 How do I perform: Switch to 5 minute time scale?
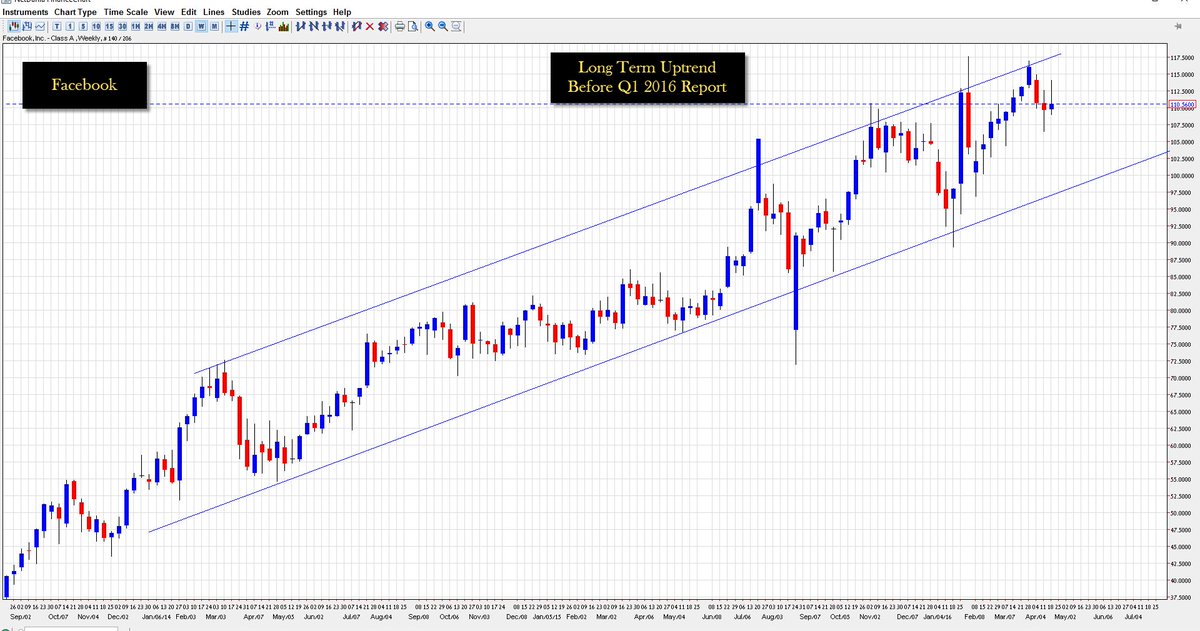click(83, 26)
